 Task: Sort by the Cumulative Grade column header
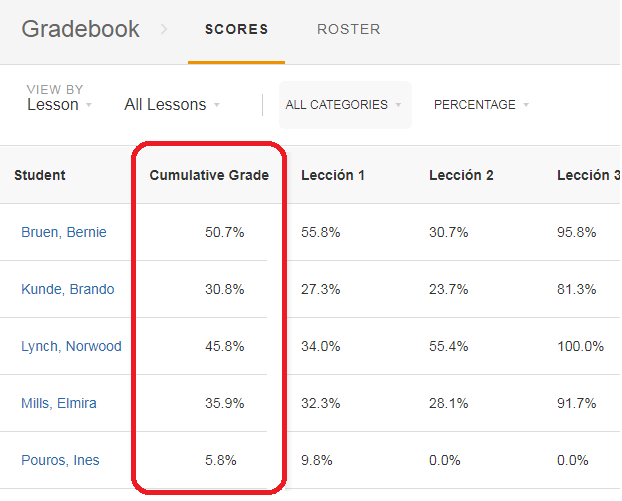coord(209,175)
